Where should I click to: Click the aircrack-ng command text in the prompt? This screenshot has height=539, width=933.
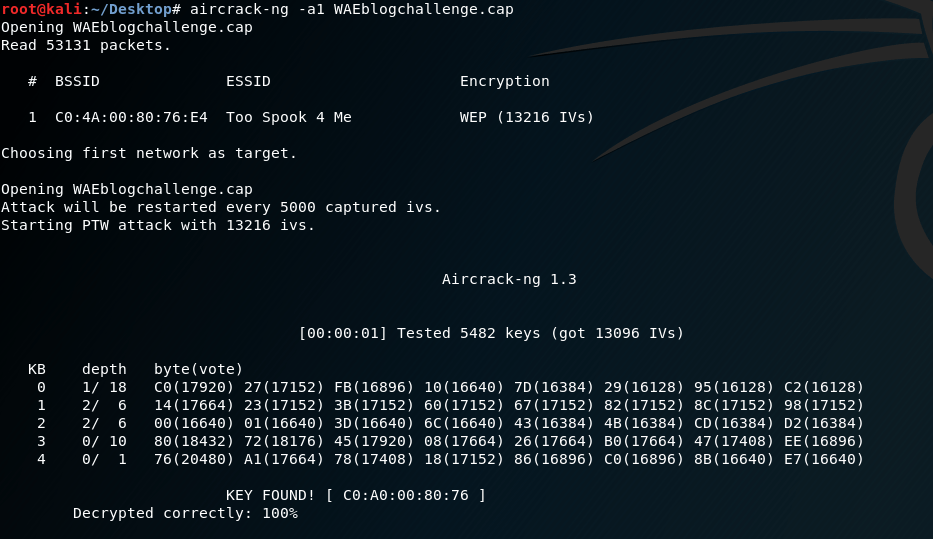point(351,9)
